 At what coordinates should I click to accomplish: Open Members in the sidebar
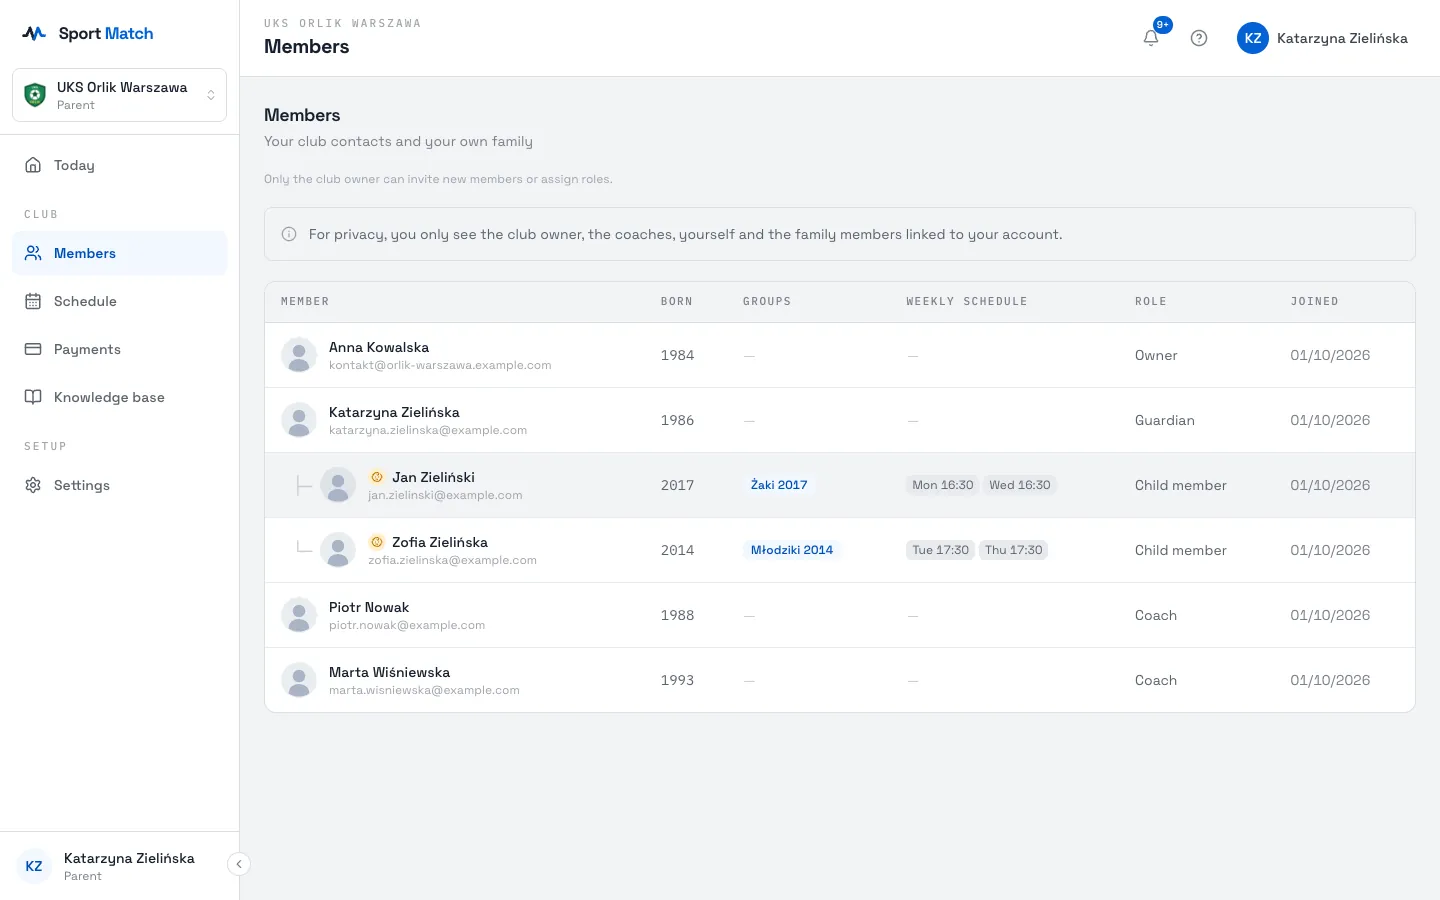(x=120, y=253)
